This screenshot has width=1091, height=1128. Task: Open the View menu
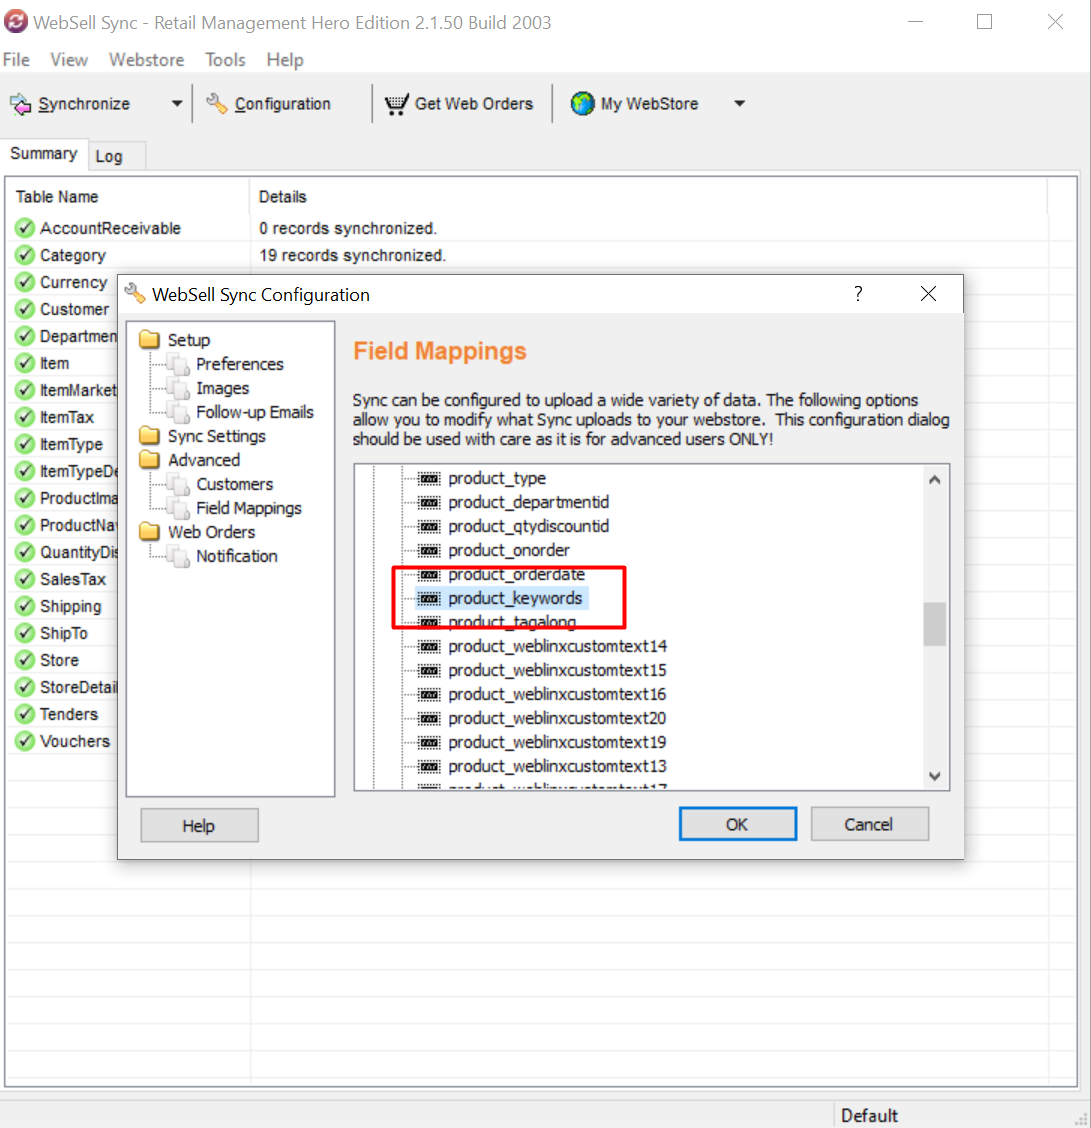coord(69,60)
